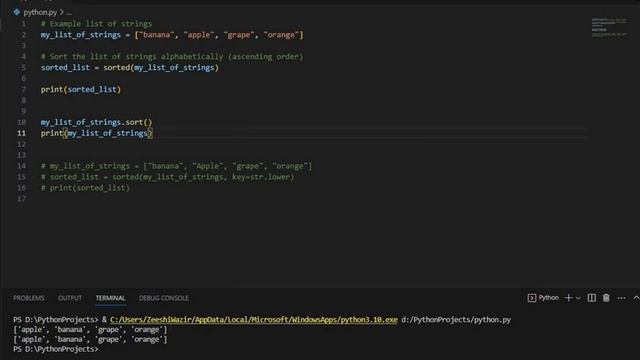Viewport: 640px width, 360px height.
Task: Click the second terminal output list line
Action: tap(90, 339)
